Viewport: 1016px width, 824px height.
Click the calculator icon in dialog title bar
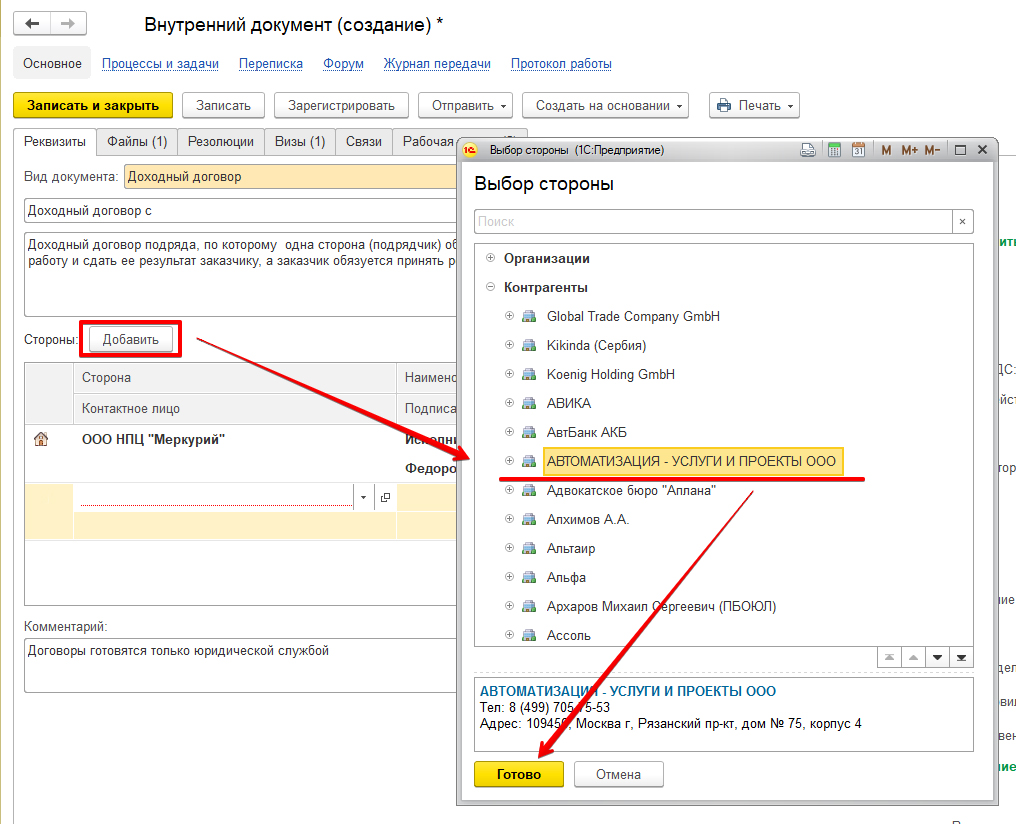tap(835, 150)
